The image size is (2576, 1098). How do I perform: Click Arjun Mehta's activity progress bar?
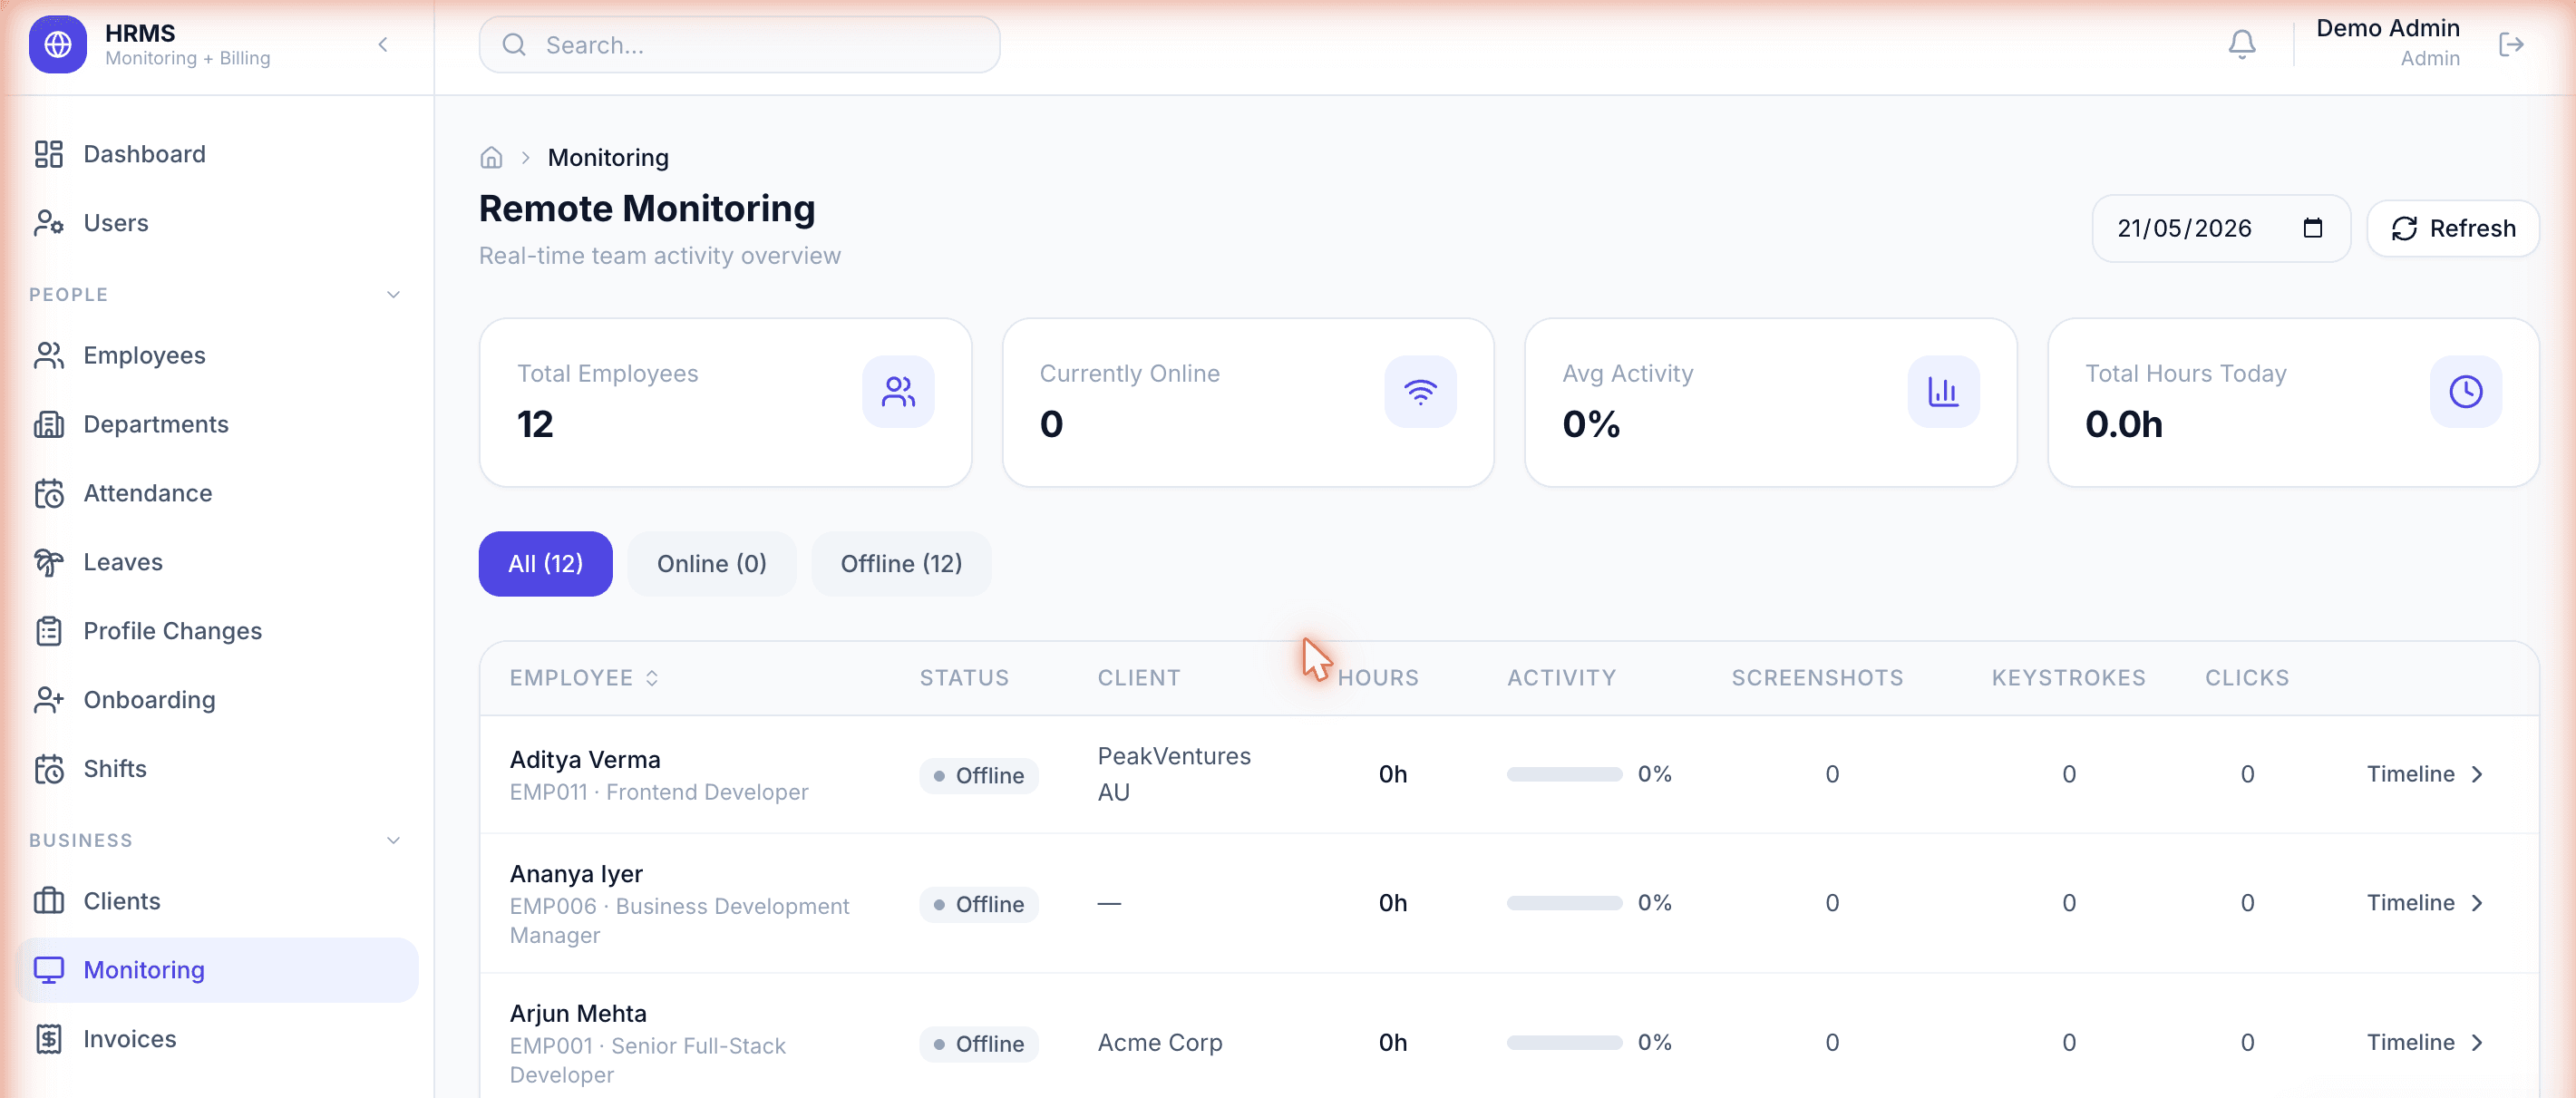pyautogui.click(x=1564, y=1043)
